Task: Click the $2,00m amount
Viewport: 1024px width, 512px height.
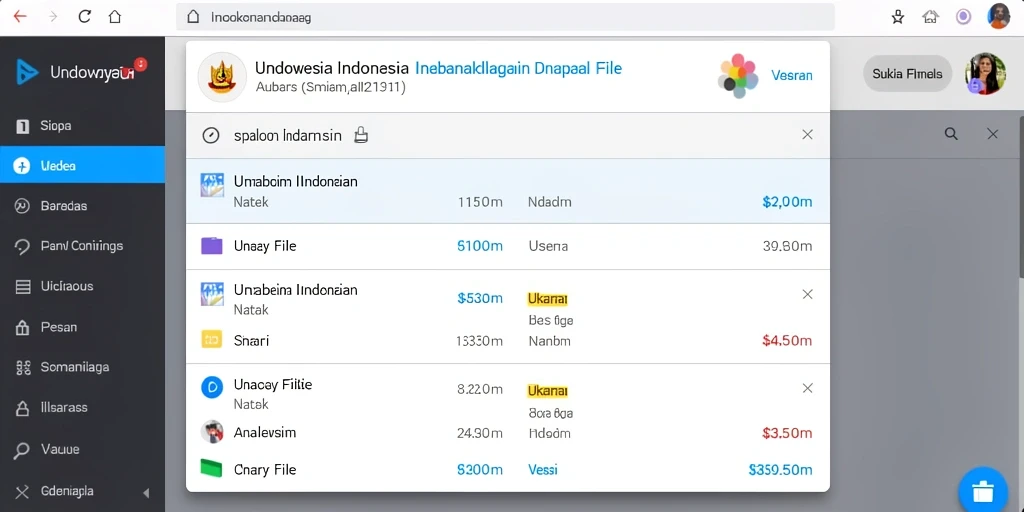Action: [x=787, y=202]
